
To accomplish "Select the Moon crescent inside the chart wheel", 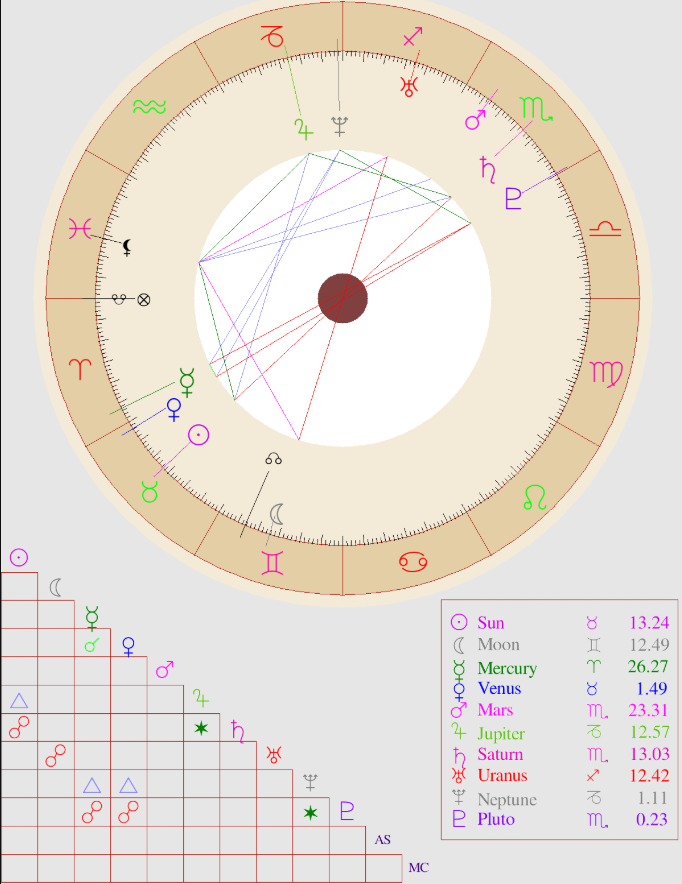I will 276,514.
